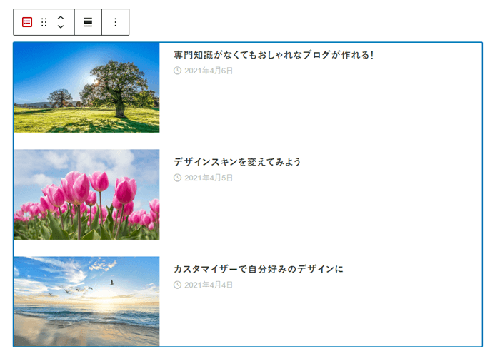Open the post titled 専門知識がなくてもおしゃれなブログが作れる!
500x361 pixels.
274,55
